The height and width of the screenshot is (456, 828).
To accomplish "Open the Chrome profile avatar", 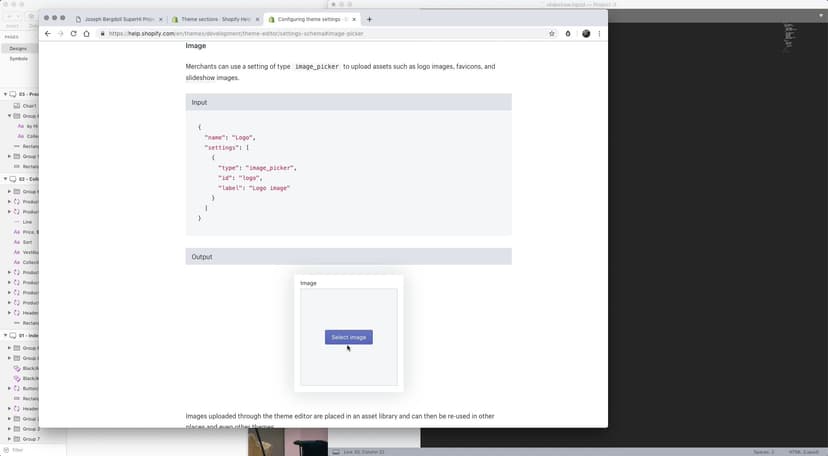I will pos(586,33).
